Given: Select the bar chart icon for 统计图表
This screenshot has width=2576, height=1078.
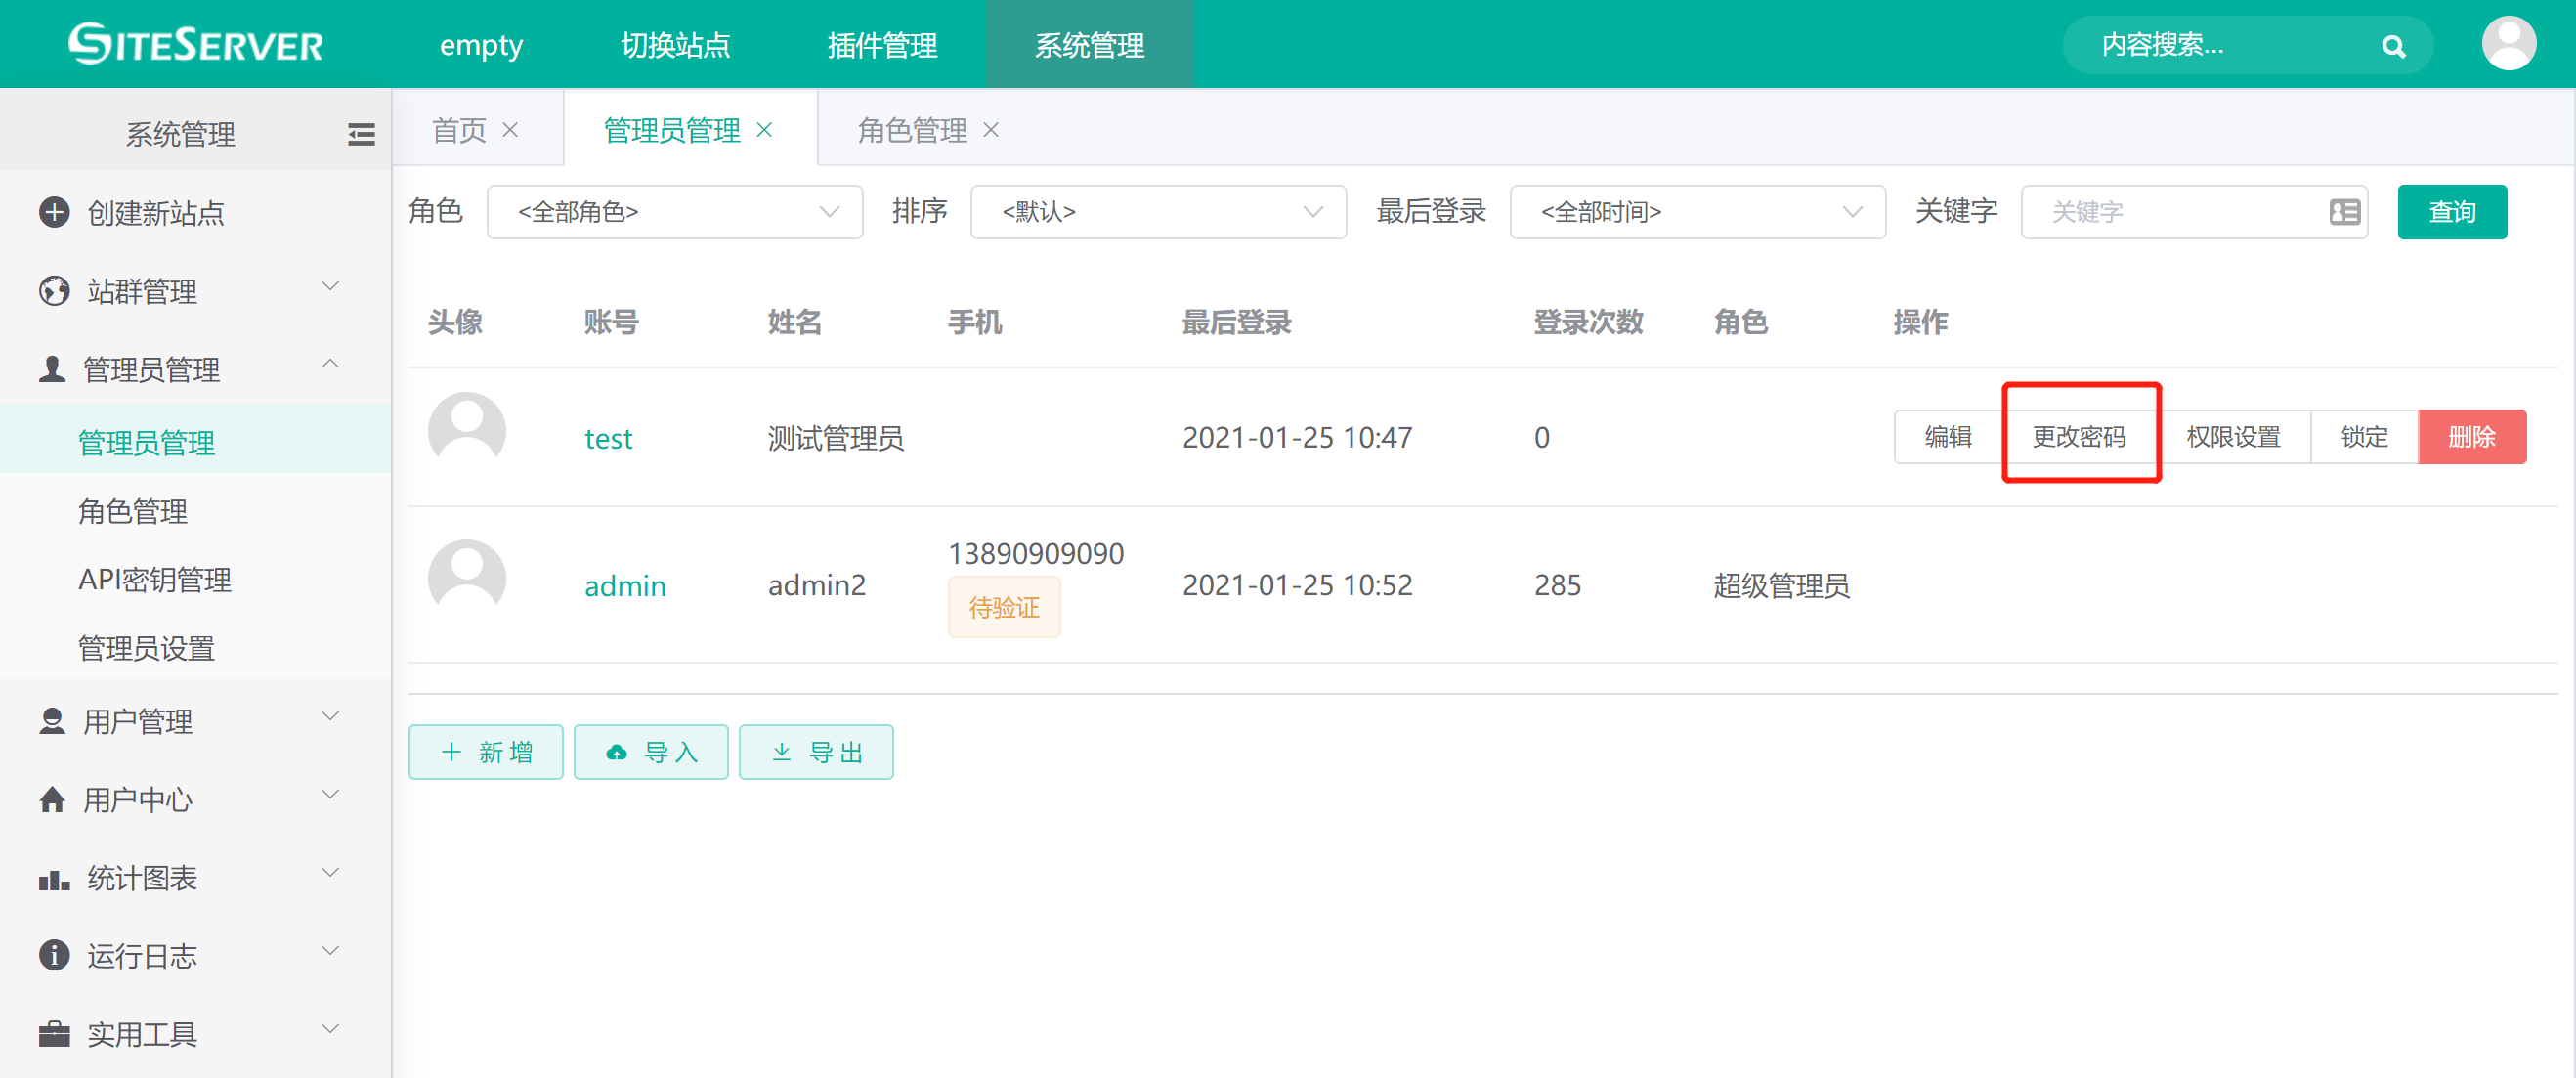Looking at the screenshot, I should point(53,877).
